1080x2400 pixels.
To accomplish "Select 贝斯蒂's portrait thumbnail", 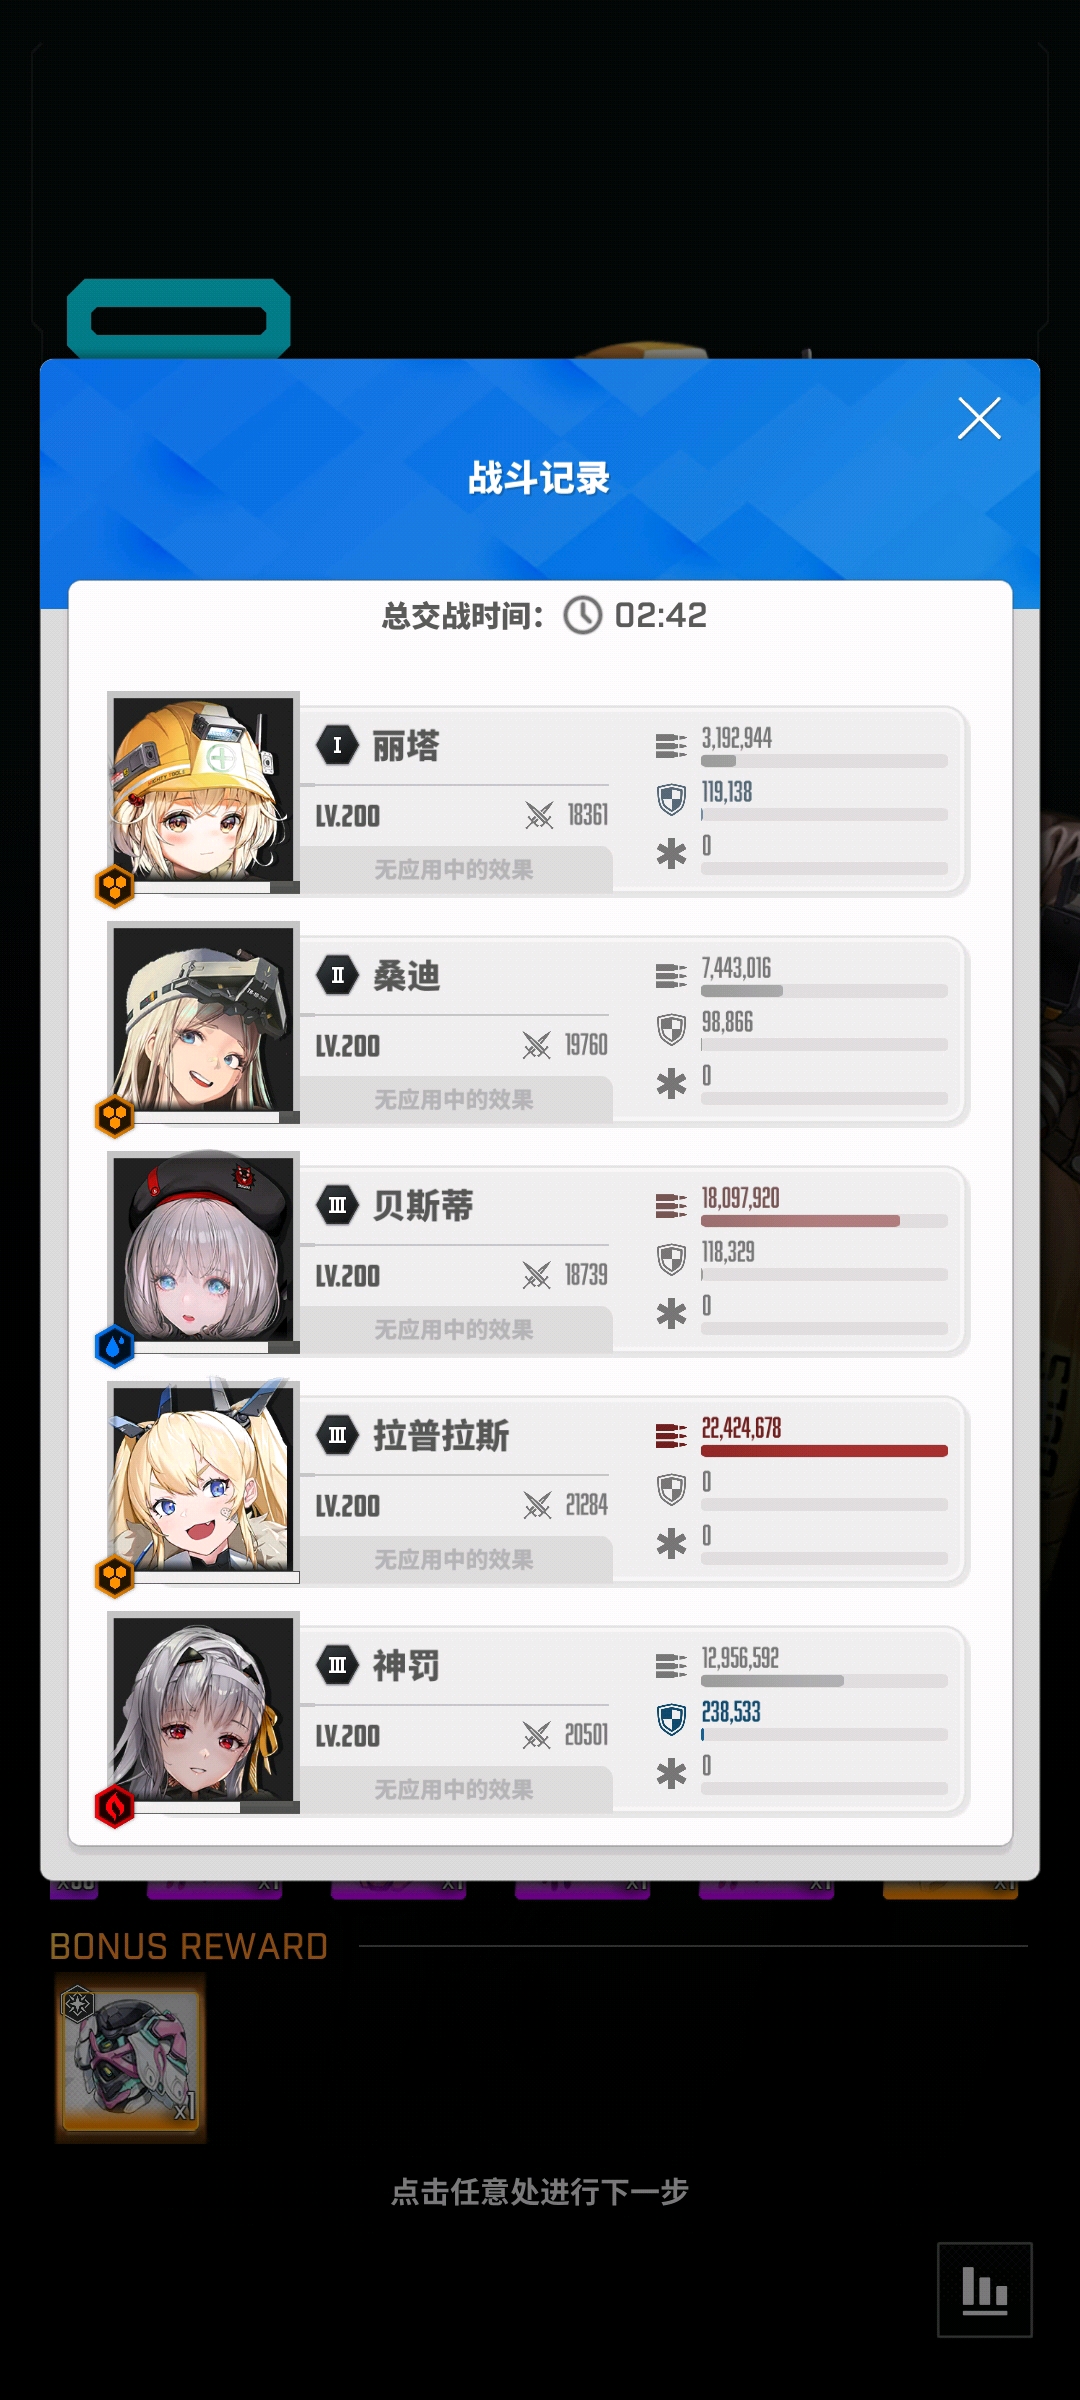I will (203, 1249).
